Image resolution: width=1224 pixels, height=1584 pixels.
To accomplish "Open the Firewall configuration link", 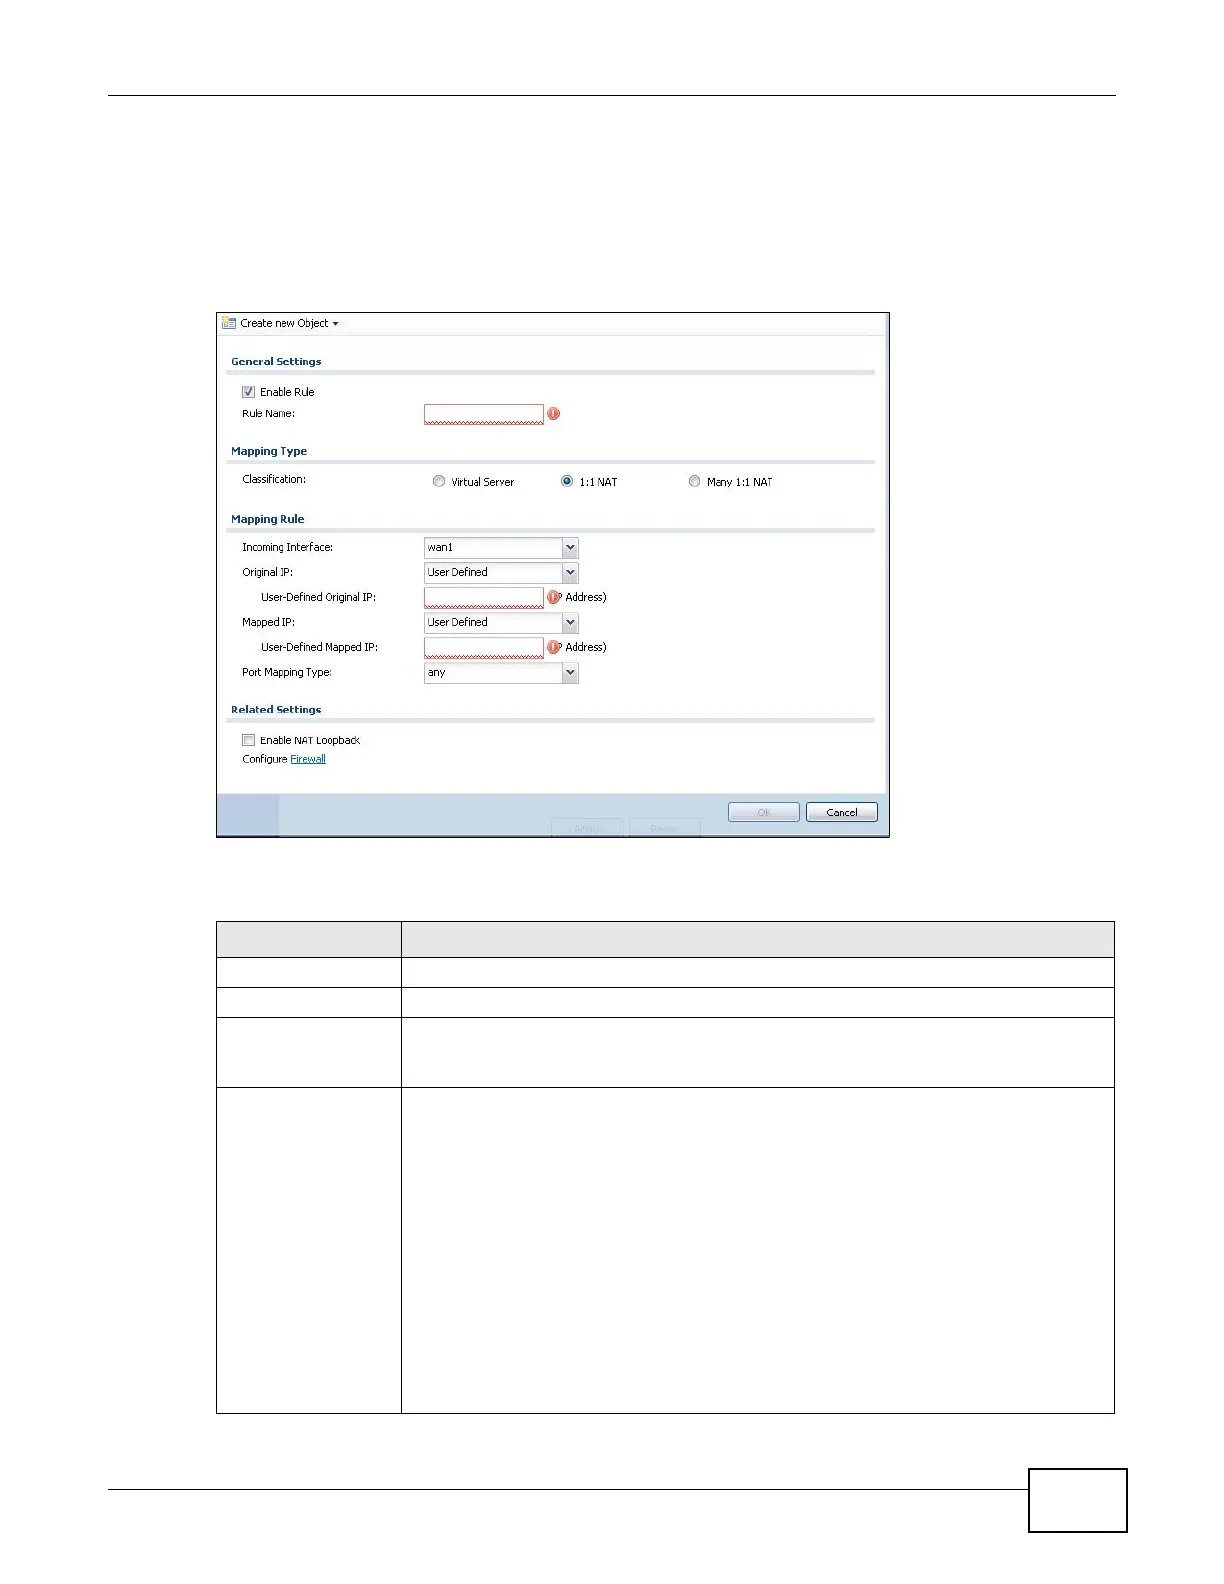I will pyautogui.click(x=308, y=759).
